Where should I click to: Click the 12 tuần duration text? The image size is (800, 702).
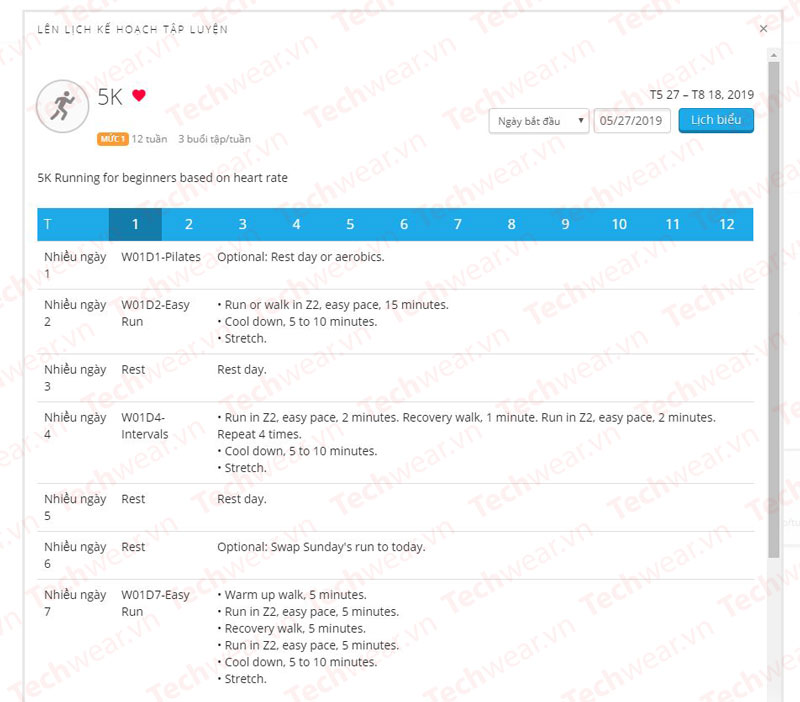[x=149, y=139]
